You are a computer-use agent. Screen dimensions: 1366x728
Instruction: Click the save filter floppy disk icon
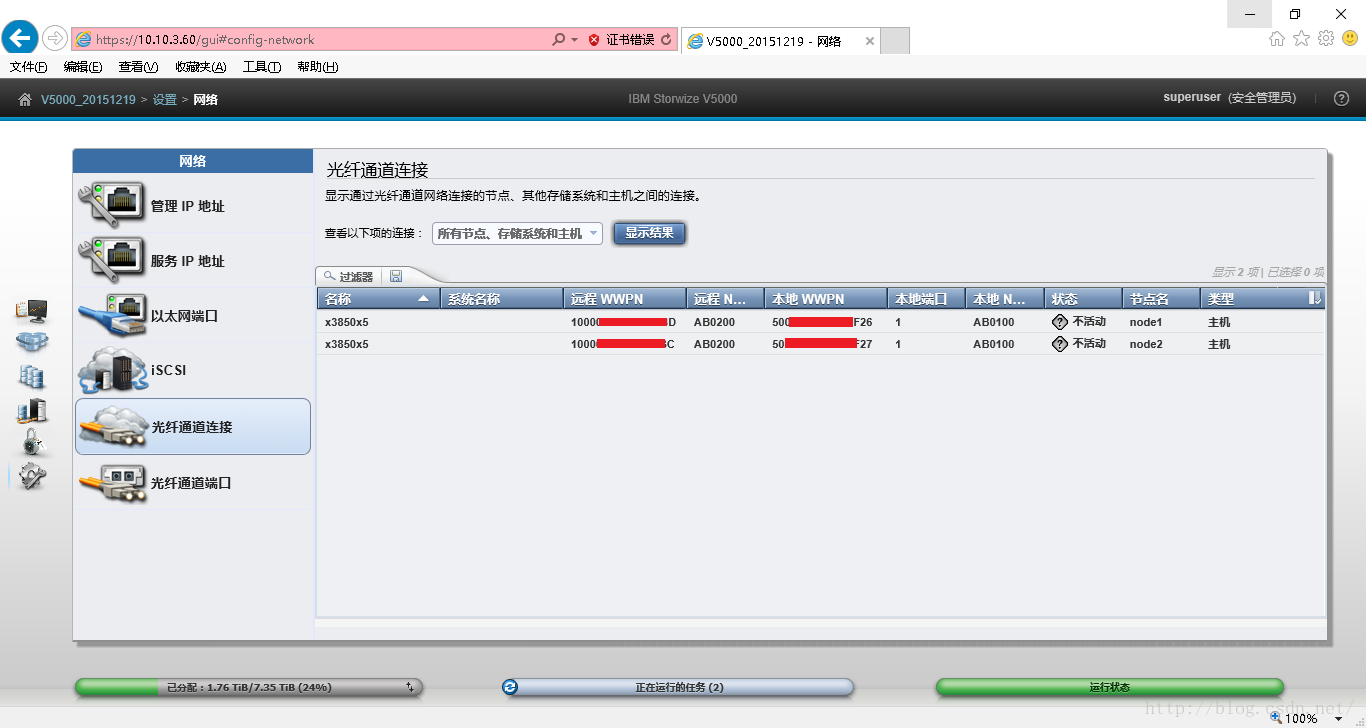(x=396, y=276)
